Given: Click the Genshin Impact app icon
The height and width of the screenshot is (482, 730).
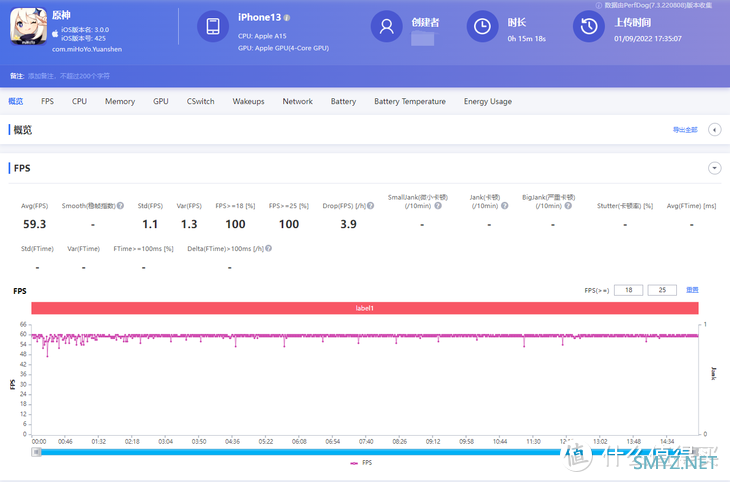Looking at the screenshot, I should [28, 27].
